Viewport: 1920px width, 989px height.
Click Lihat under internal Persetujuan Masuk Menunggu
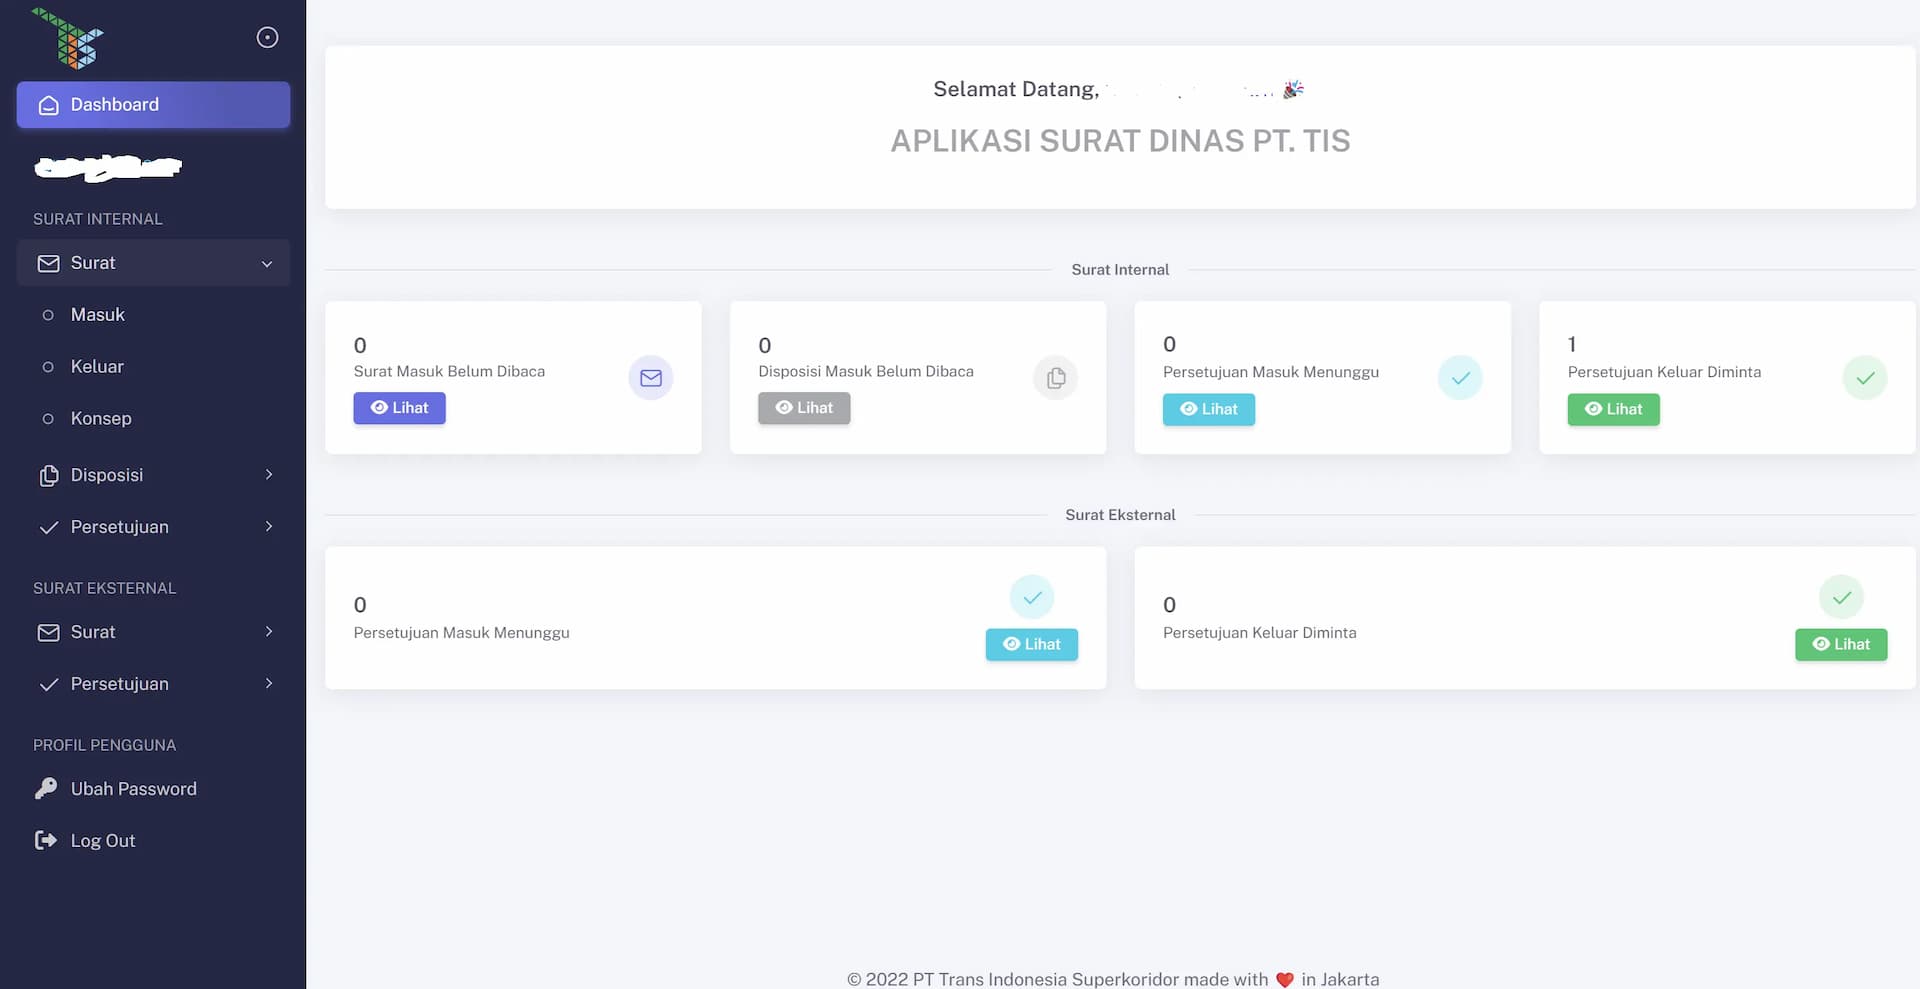pos(1208,409)
